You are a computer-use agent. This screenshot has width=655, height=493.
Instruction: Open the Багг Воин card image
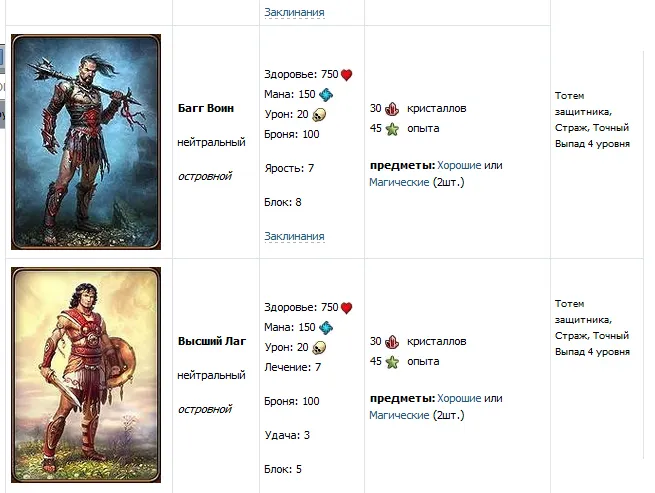[86, 141]
